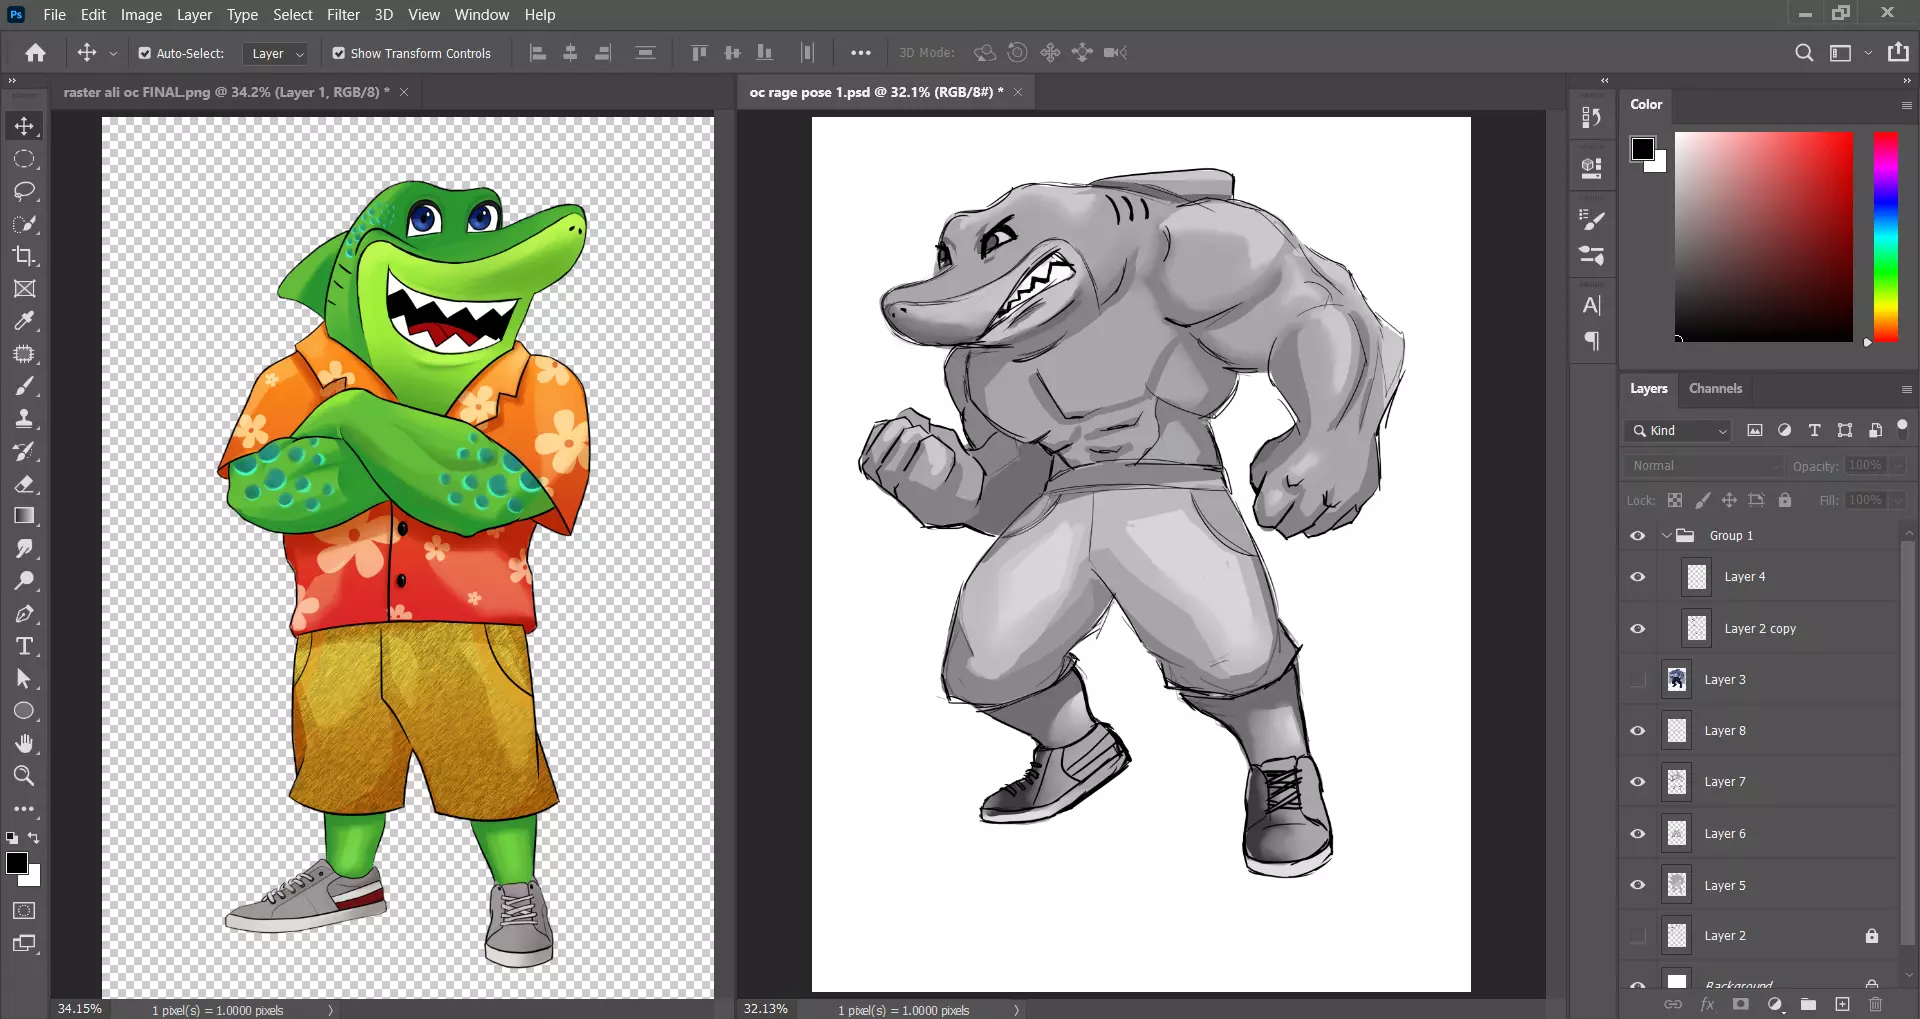This screenshot has height=1019, width=1920.
Task: Add a layer mask from the Layers panel footer
Action: point(1741,1004)
